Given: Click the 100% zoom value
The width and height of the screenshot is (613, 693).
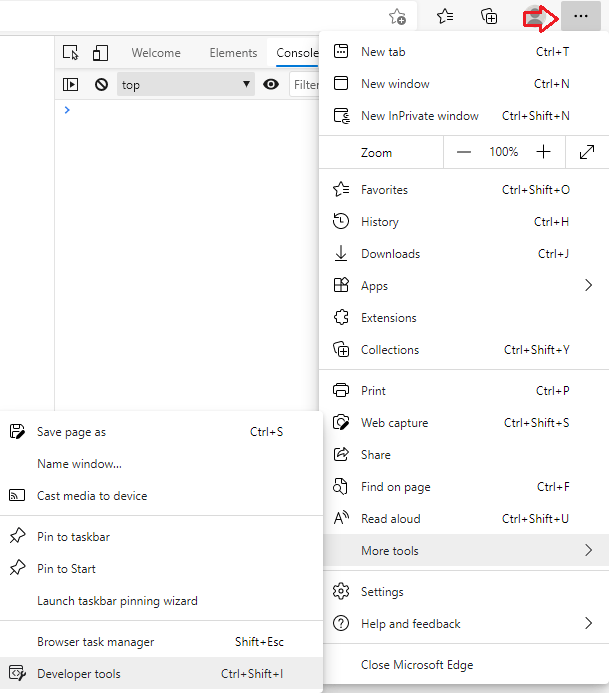Looking at the screenshot, I should point(503,152).
